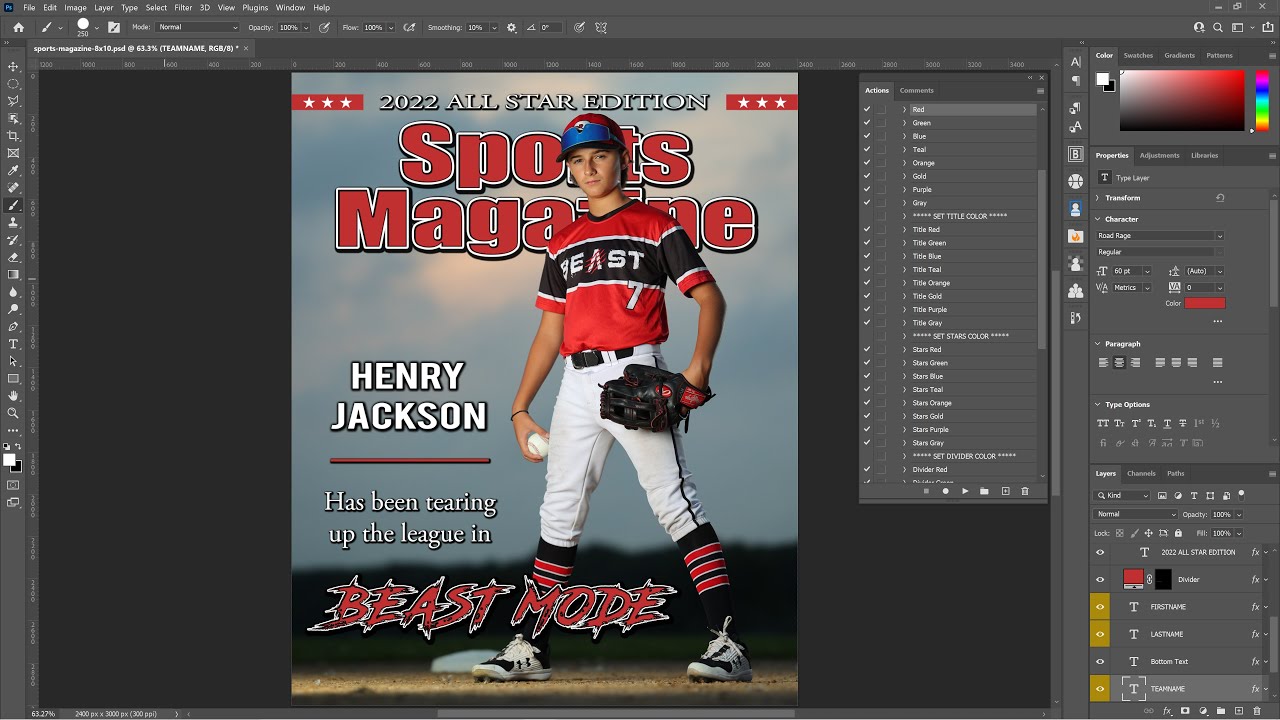Expand the Stars Orange action
This screenshot has width=1280, height=720.
[x=904, y=403]
